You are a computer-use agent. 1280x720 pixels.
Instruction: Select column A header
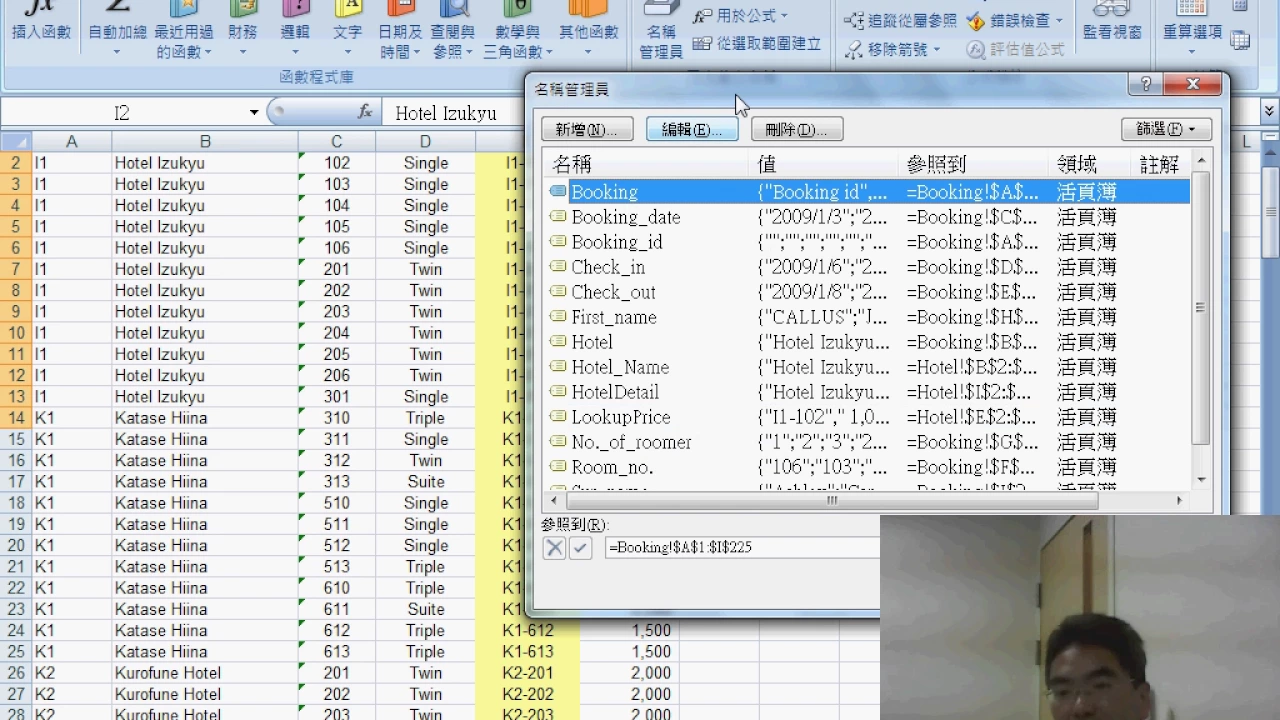71,142
